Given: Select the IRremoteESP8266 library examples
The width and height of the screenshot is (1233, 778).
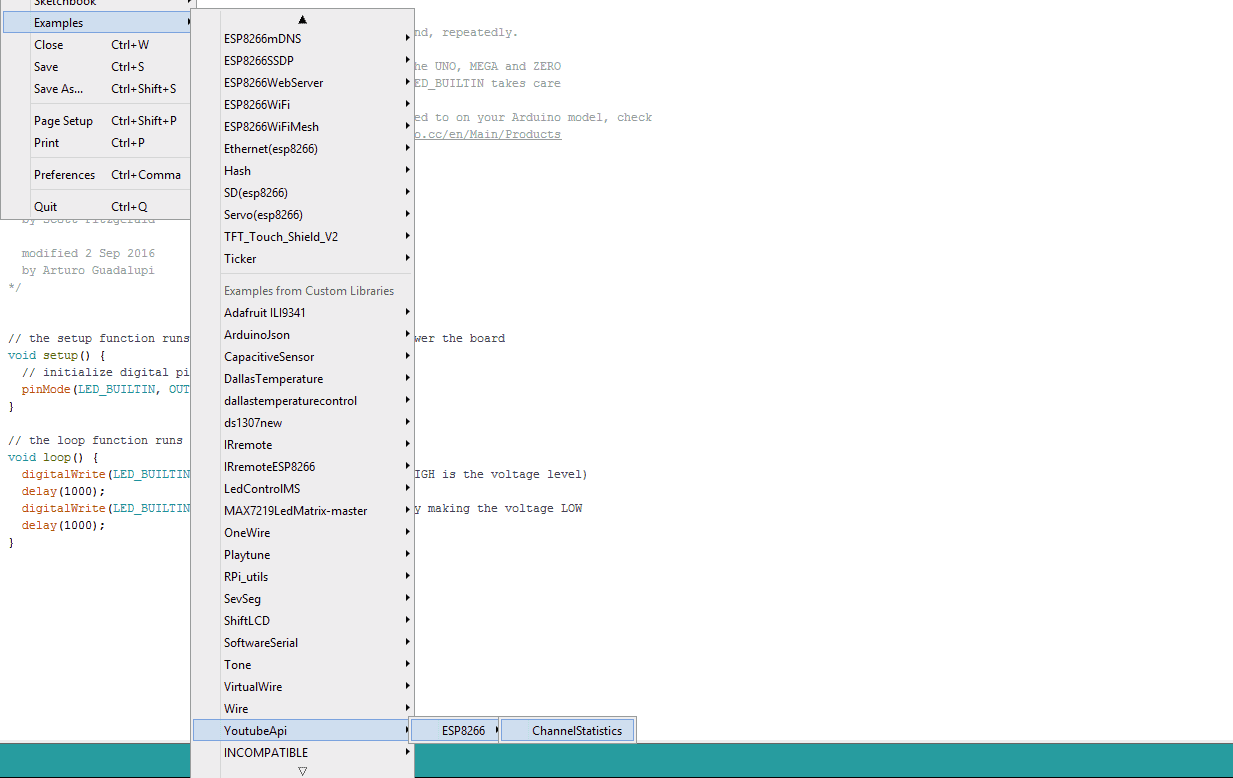Looking at the screenshot, I should coord(269,467).
